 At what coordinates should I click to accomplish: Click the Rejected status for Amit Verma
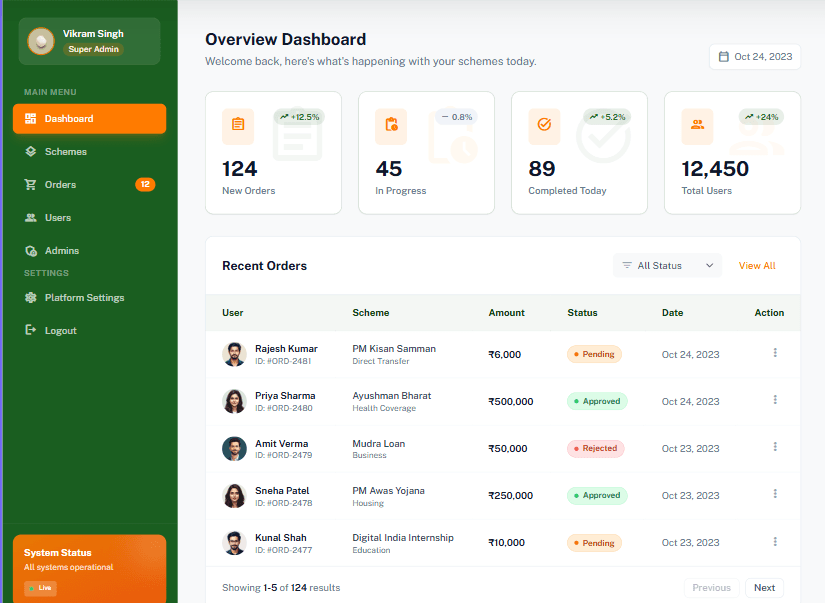[595, 448]
